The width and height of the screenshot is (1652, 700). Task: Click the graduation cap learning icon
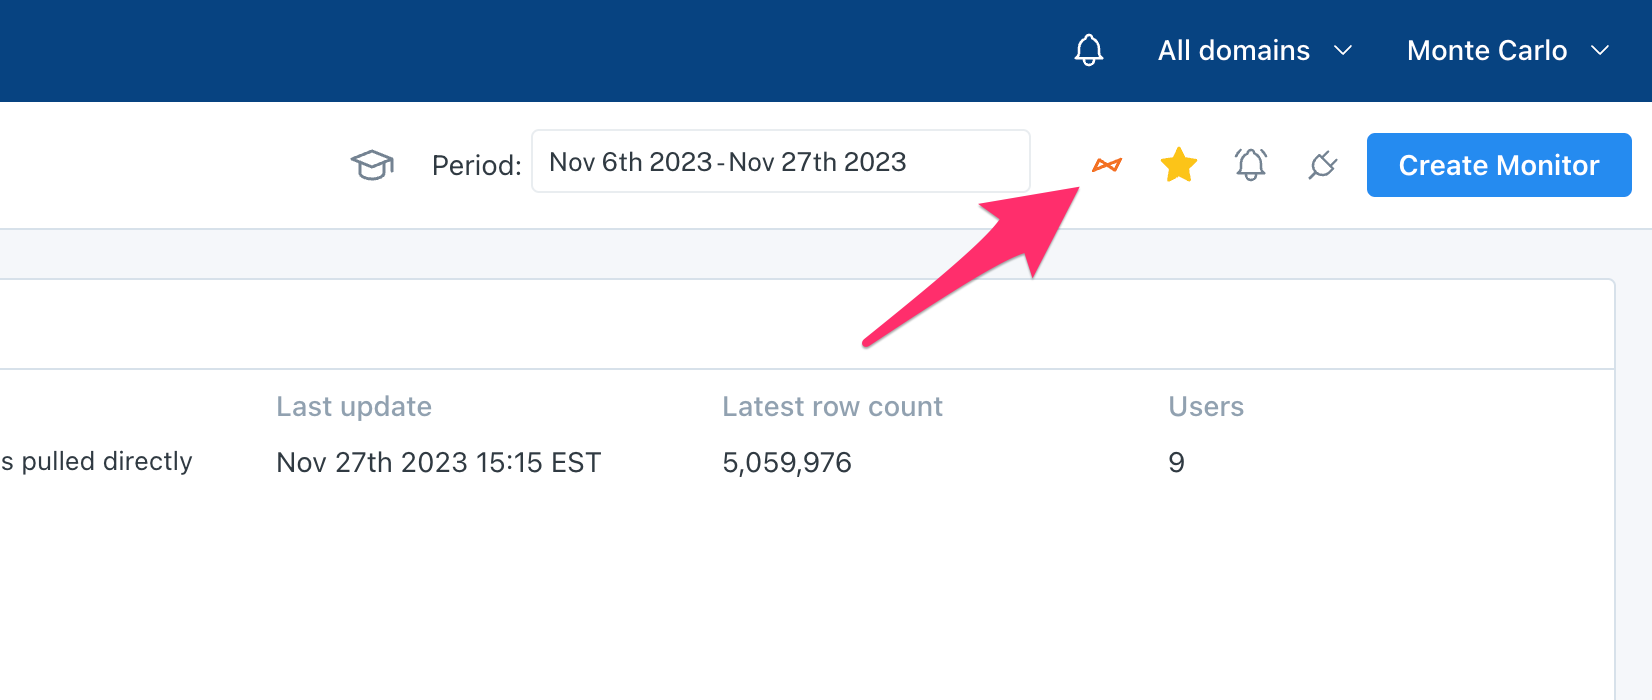pos(372,165)
